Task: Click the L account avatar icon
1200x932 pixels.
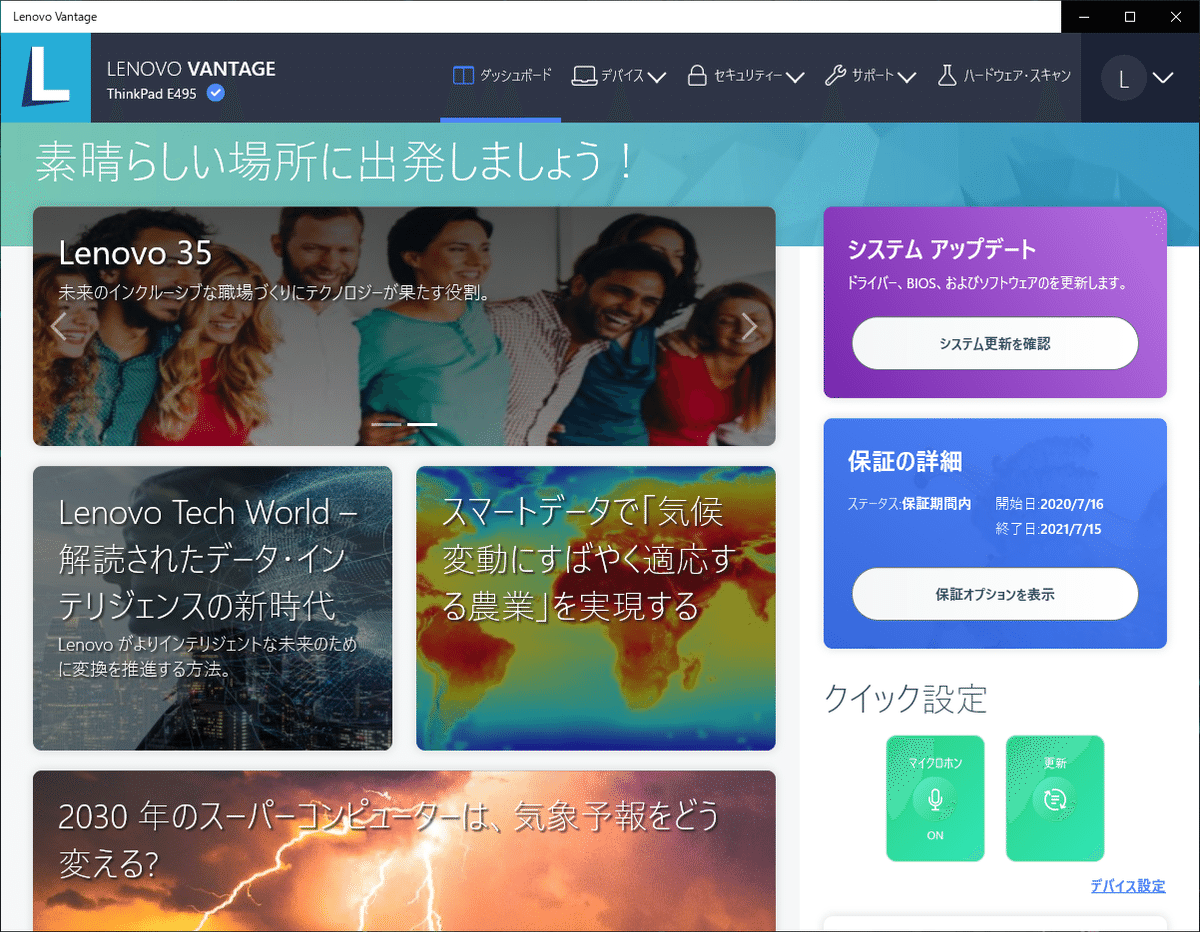Action: click(1122, 77)
